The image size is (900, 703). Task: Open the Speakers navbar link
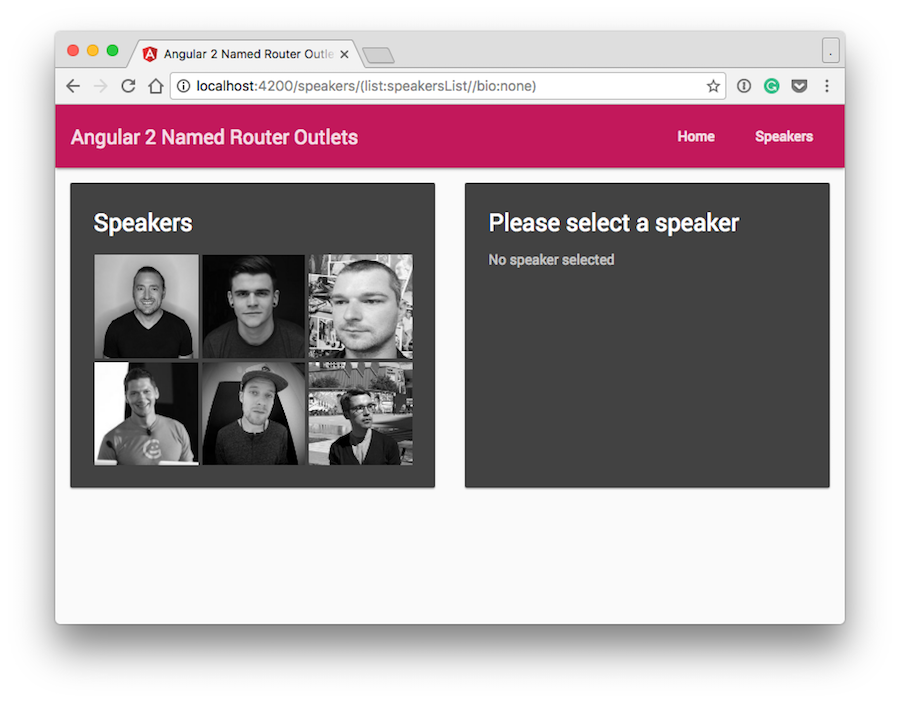pos(784,137)
